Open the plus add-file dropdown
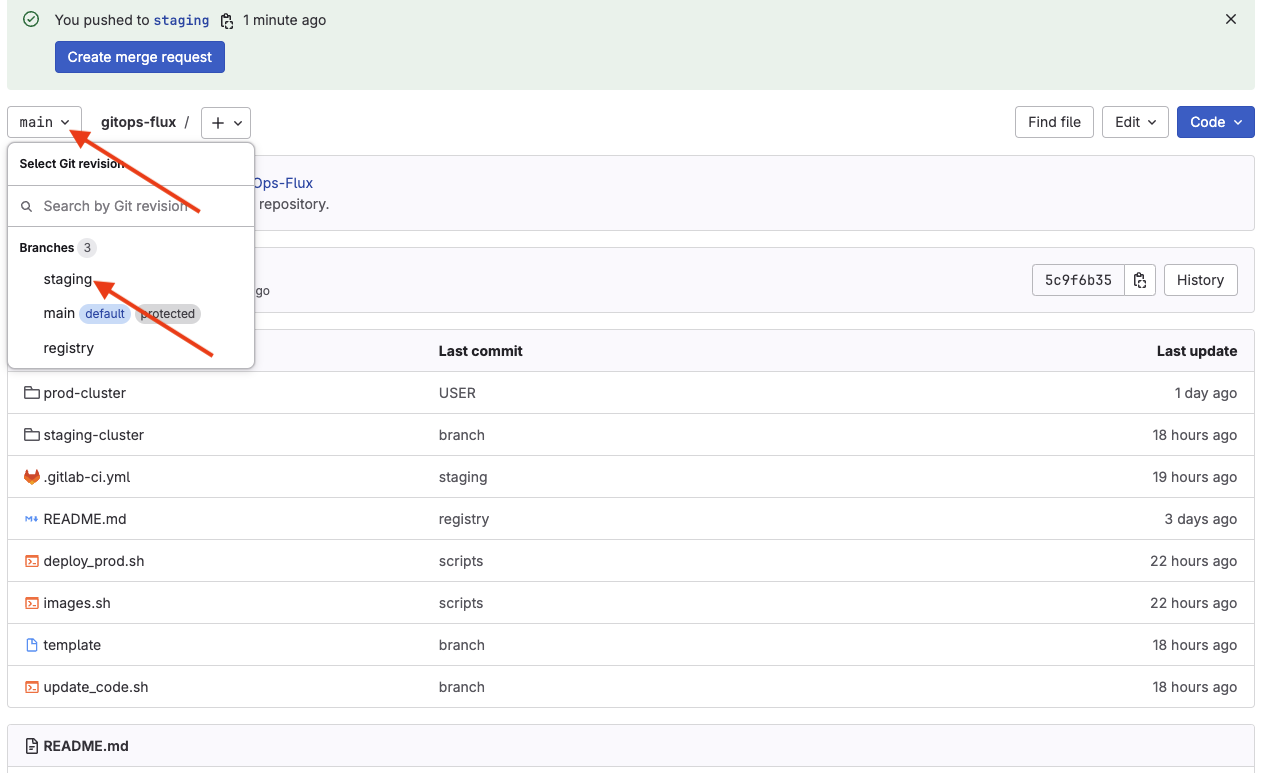Image resolution: width=1274 pixels, height=773 pixels. tap(226, 122)
